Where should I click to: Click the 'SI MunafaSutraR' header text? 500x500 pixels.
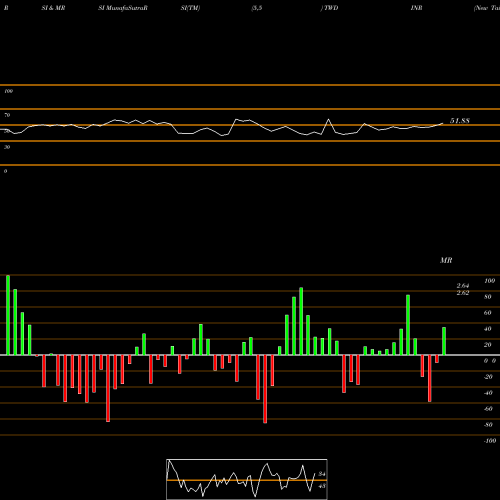(123, 8)
